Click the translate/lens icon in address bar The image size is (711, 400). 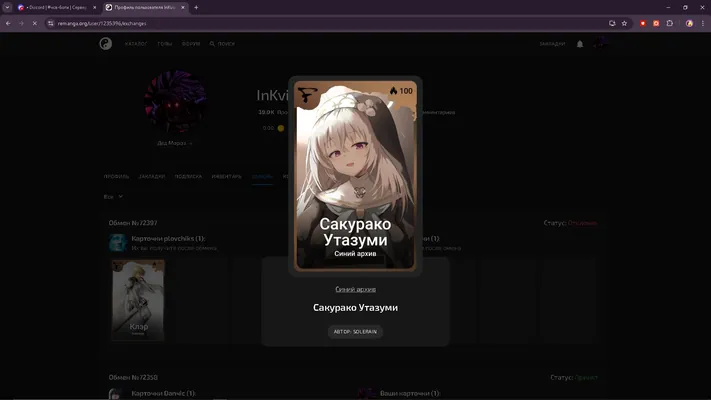pos(612,23)
